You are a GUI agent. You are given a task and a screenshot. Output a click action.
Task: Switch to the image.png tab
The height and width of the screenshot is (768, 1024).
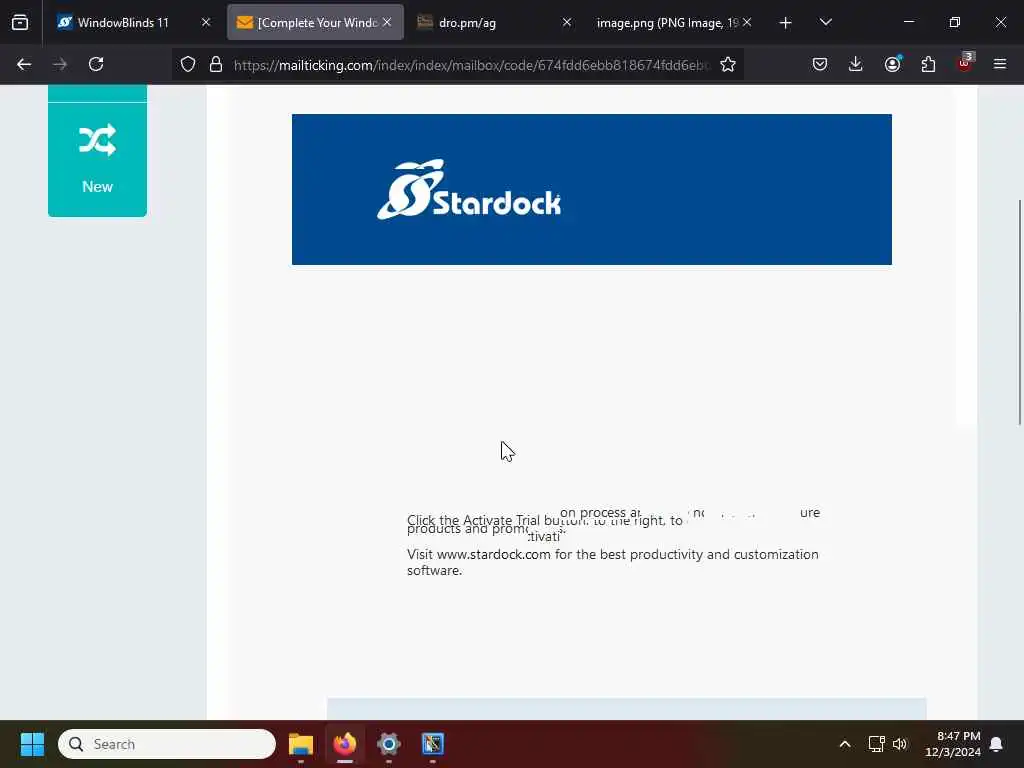click(667, 23)
